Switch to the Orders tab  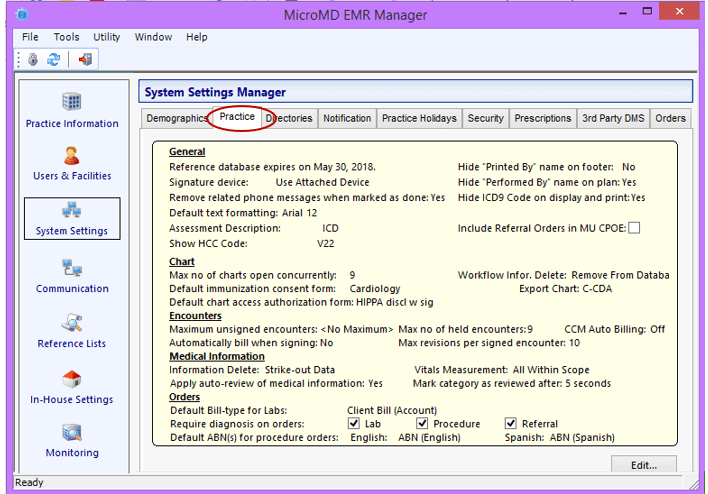point(671,118)
